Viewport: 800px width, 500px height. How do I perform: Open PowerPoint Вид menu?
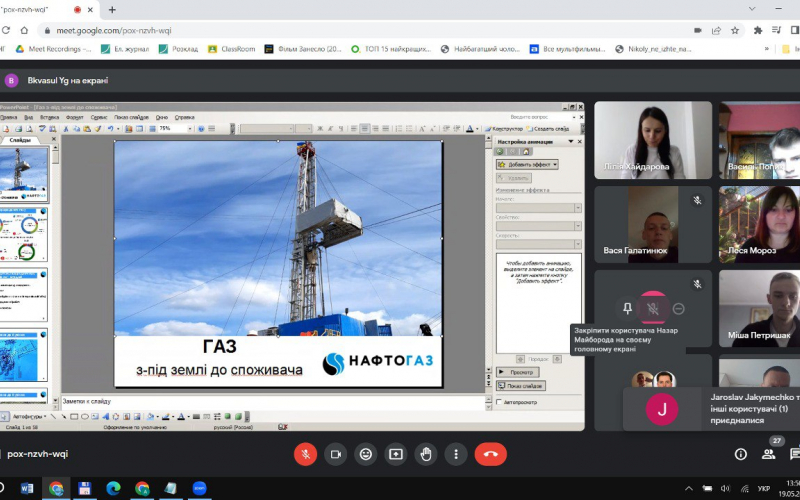pos(29,117)
